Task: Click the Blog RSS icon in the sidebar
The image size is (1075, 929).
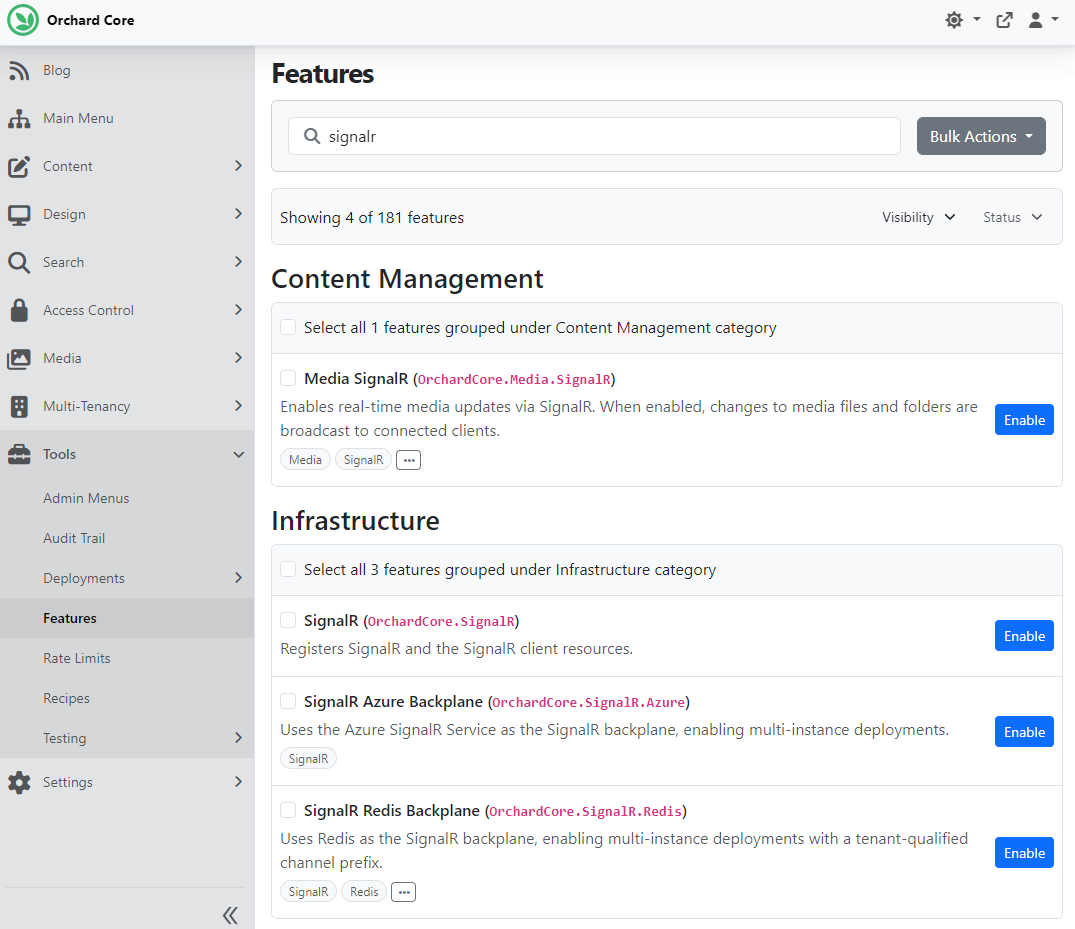Action: tap(19, 70)
